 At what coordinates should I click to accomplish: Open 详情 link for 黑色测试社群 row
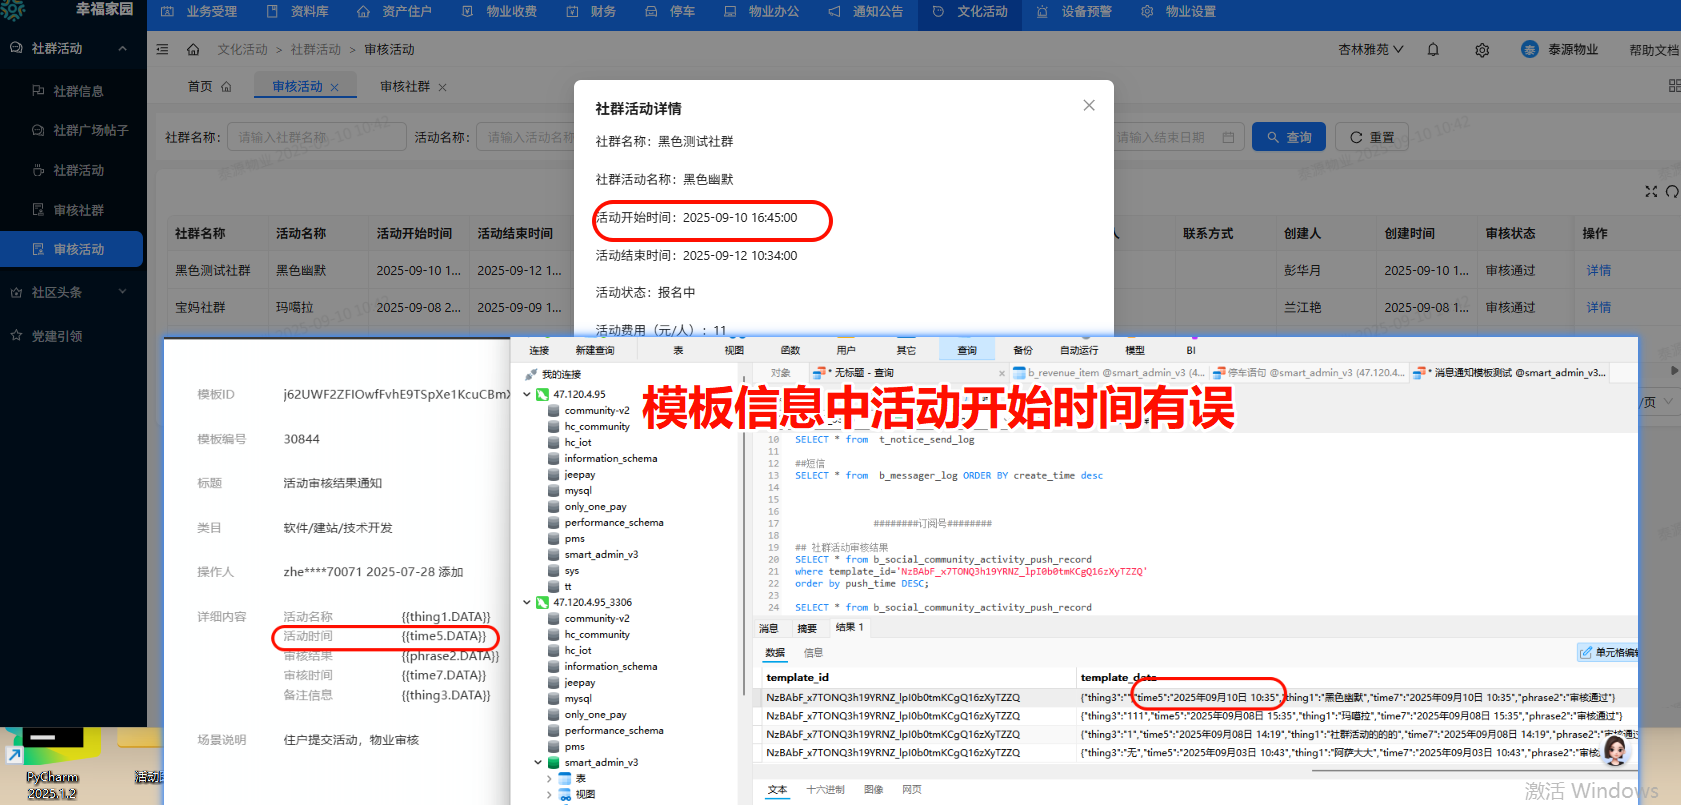(x=1598, y=270)
